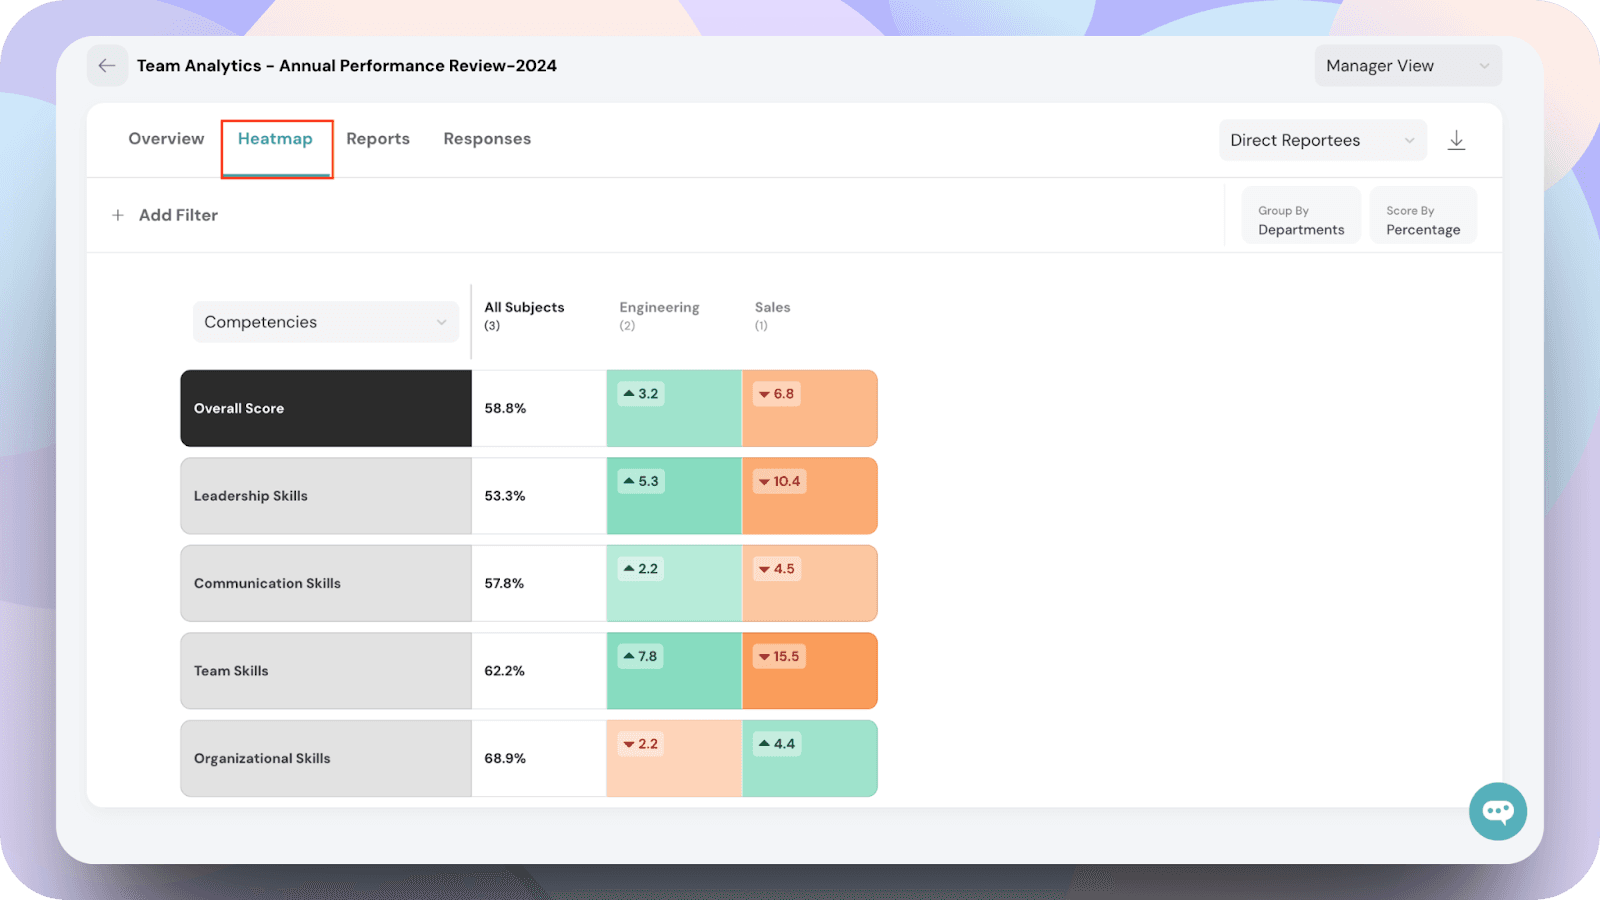Image resolution: width=1600 pixels, height=900 pixels.
Task: Switch to the Overview tab
Action: [166, 139]
